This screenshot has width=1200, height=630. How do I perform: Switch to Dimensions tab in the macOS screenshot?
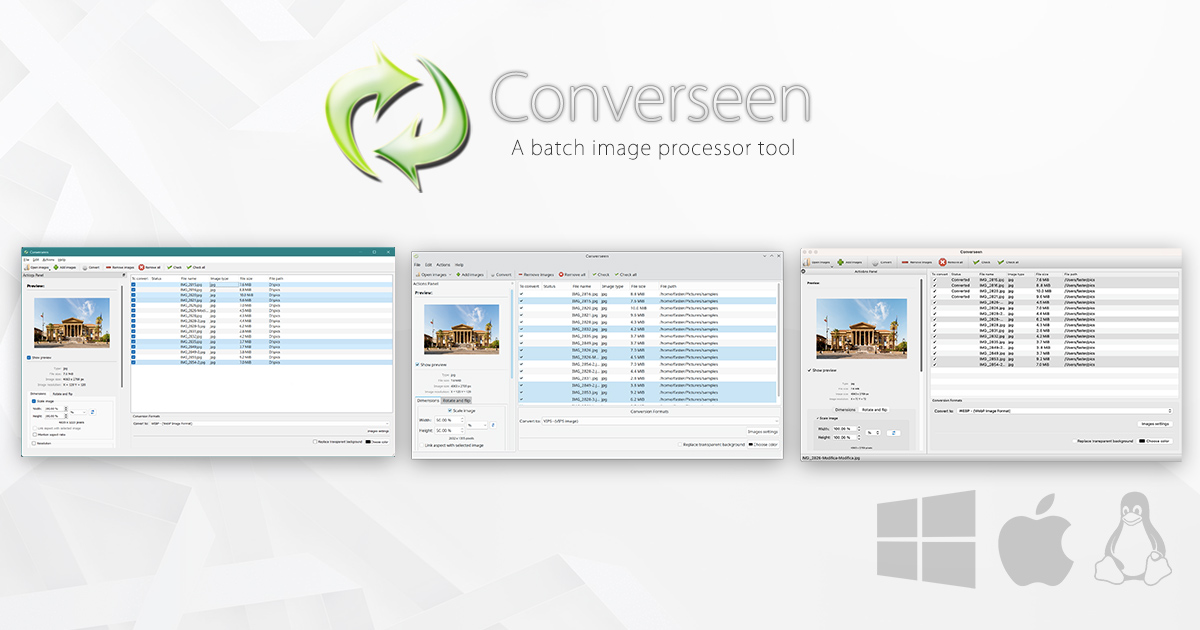(x=845, y=410)
